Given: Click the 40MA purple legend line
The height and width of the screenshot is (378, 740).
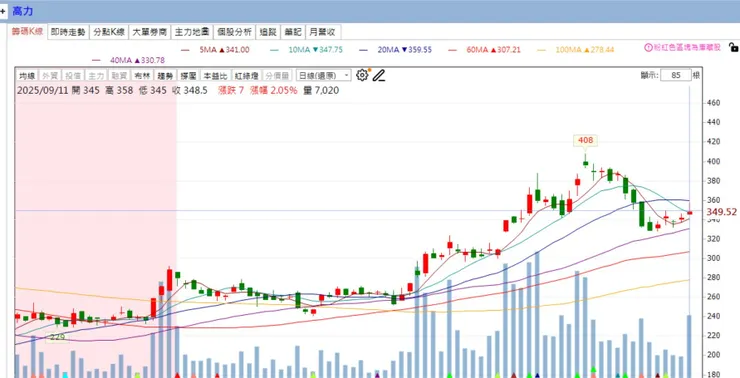Looking at the screenshot, I should click(x=96, y=60).
